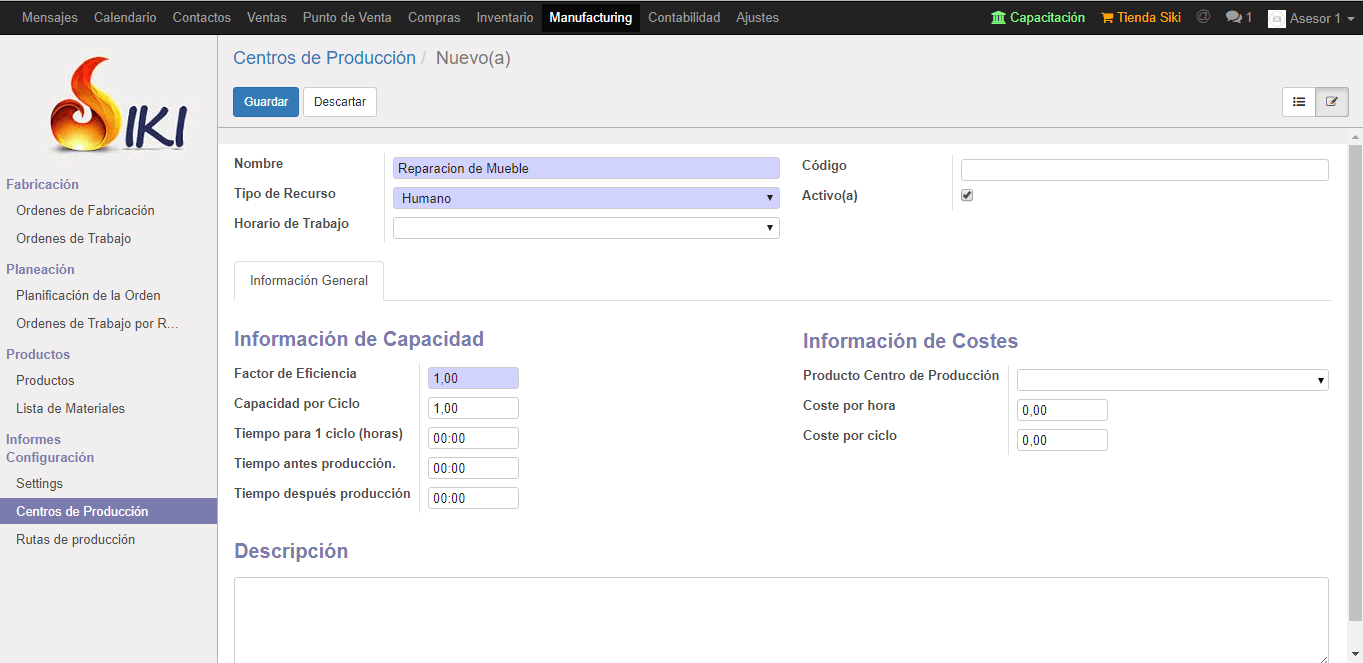Image resolution: width=1363 pixels, height=663 pixels.
Task: Click the Informes sidebar heading
Action: tap(33, 439)
